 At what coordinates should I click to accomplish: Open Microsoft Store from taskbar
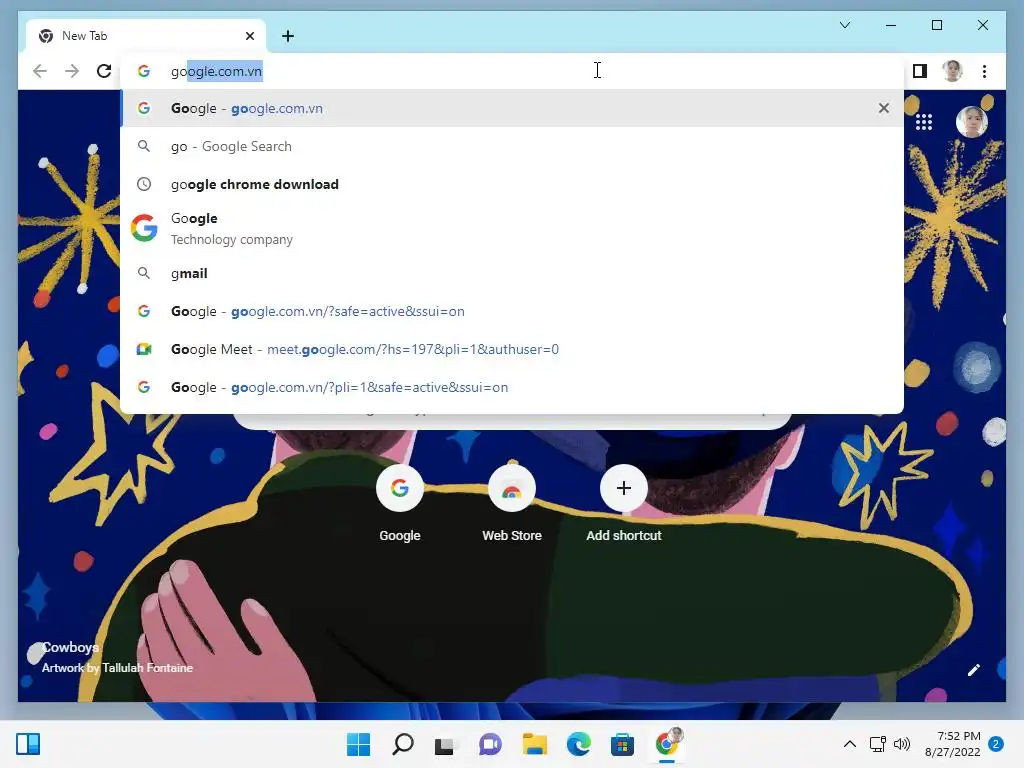pos(622,744)
